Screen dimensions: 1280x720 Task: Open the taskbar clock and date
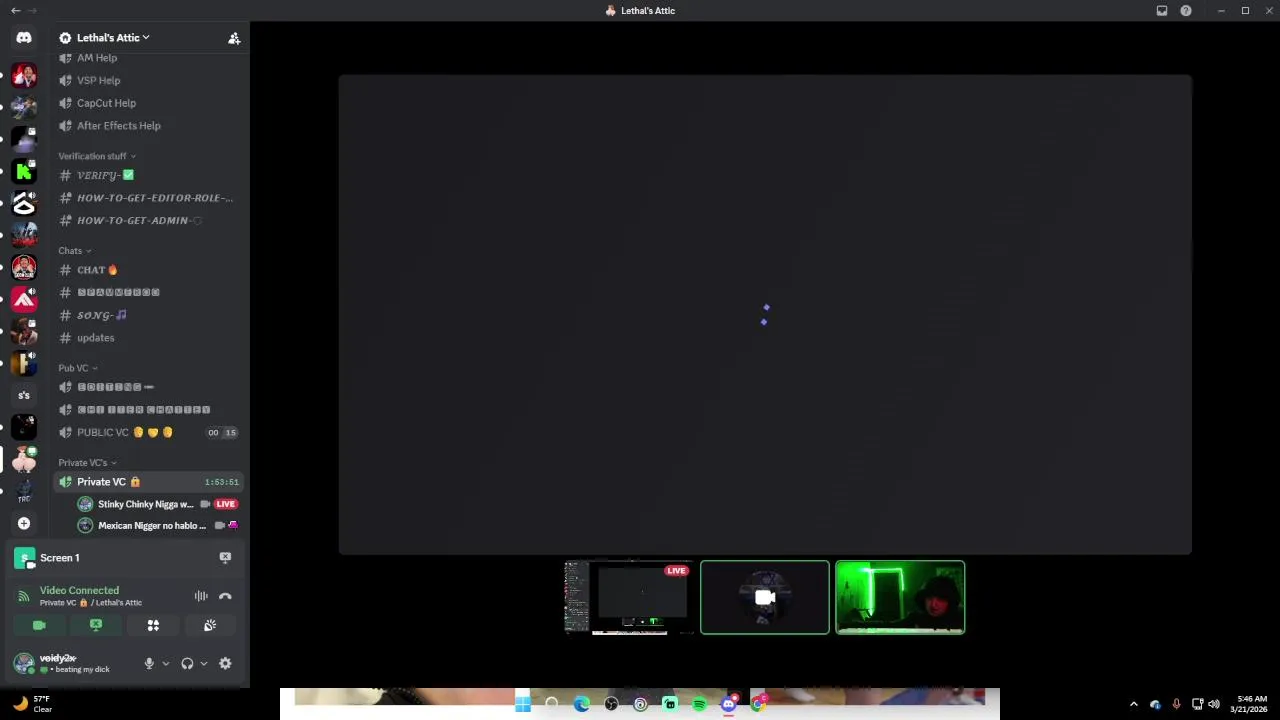click(x=1251, y=704)
